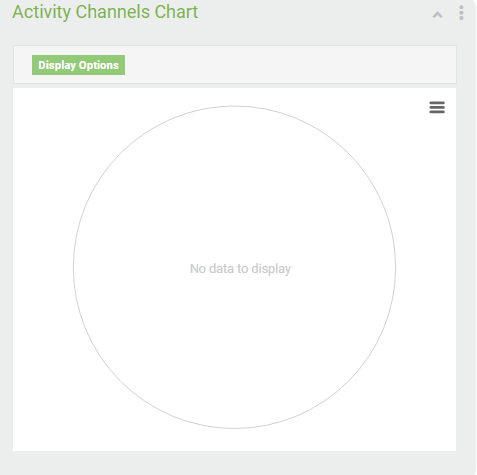
Task: Select the chart export menu icon
Action: (437, 107)
